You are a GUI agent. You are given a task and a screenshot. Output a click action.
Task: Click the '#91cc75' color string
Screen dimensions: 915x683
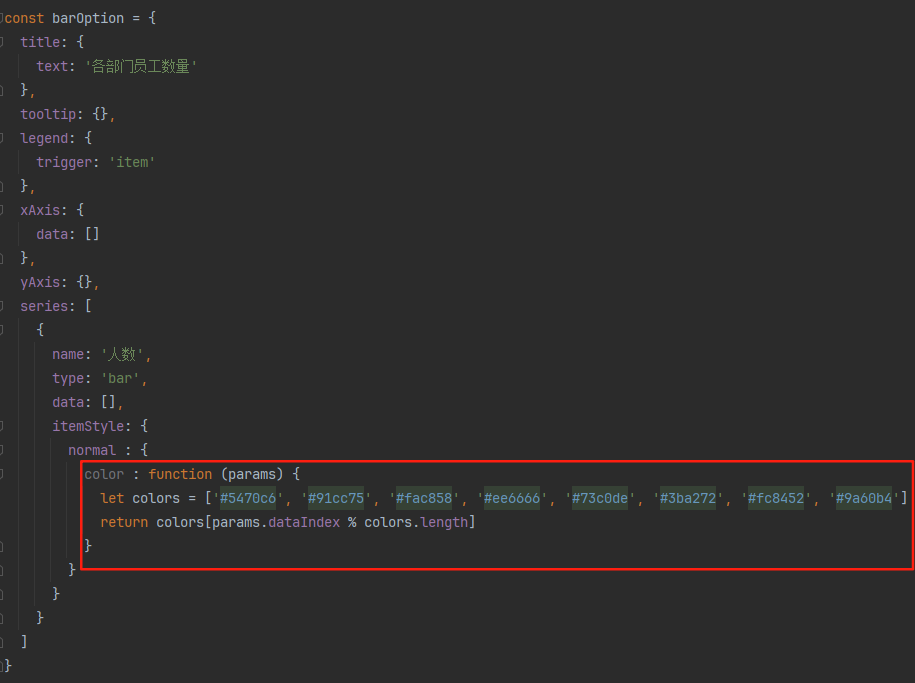[336, 498]
